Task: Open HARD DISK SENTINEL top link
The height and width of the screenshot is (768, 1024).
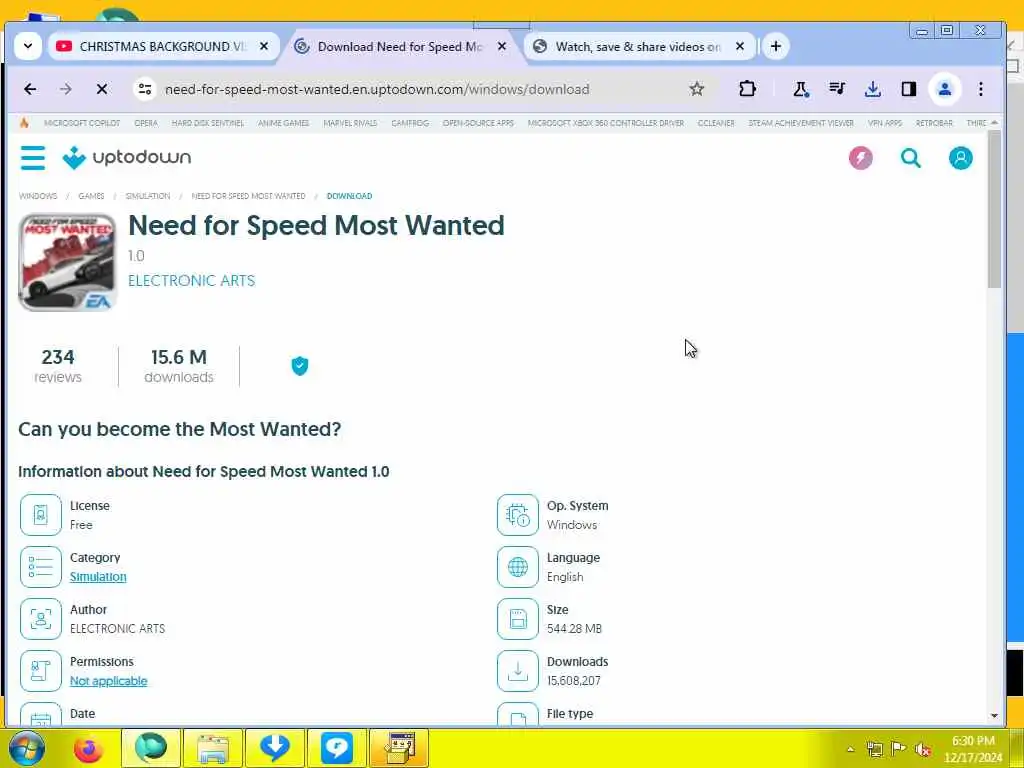Action: pyautogui.click(x=208, y=123)
